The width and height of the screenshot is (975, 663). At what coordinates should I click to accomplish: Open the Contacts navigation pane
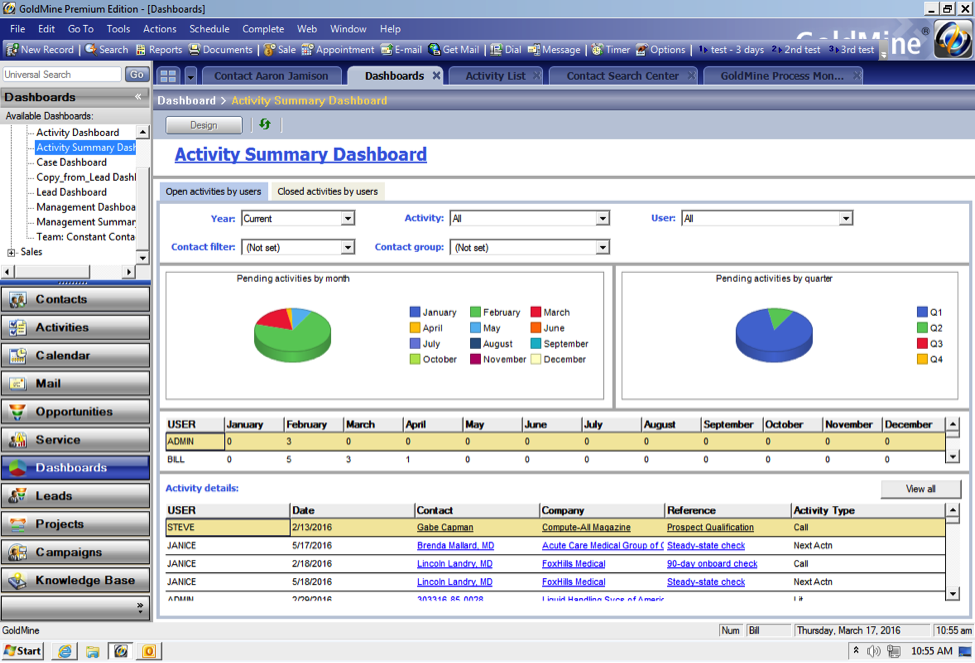pyautogui.click(x=75, y=299)
